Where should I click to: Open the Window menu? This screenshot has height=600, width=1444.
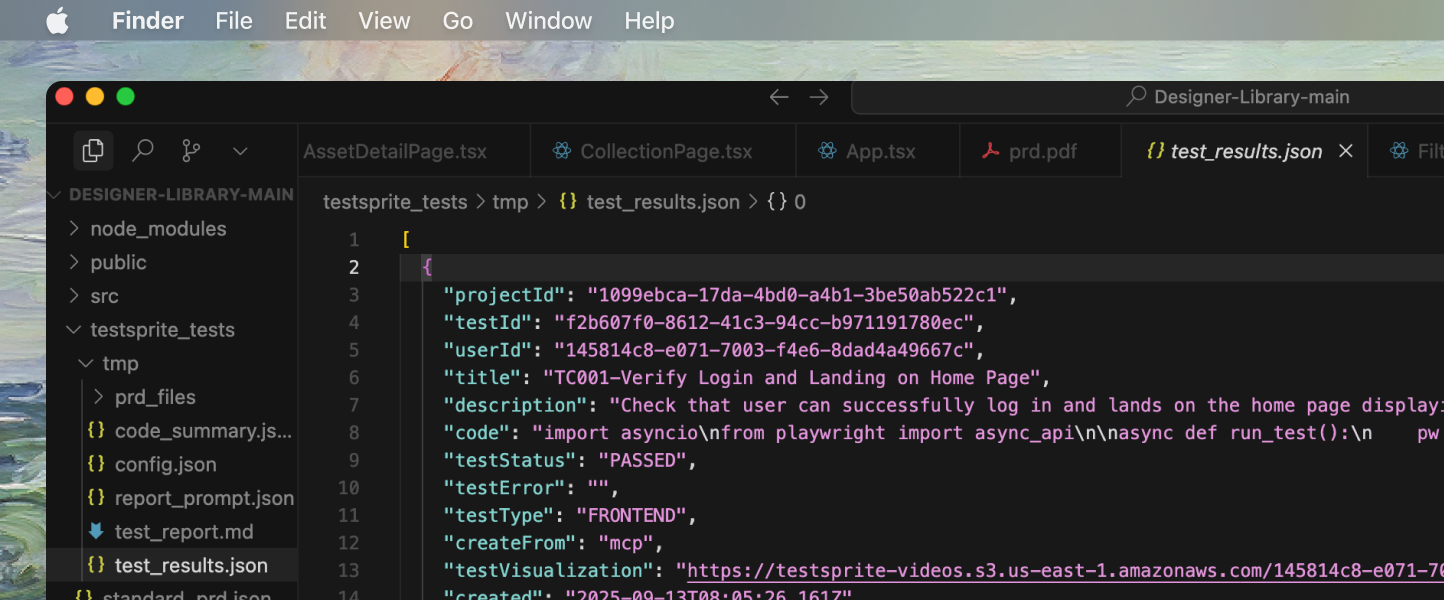click(x=548, y=21)
